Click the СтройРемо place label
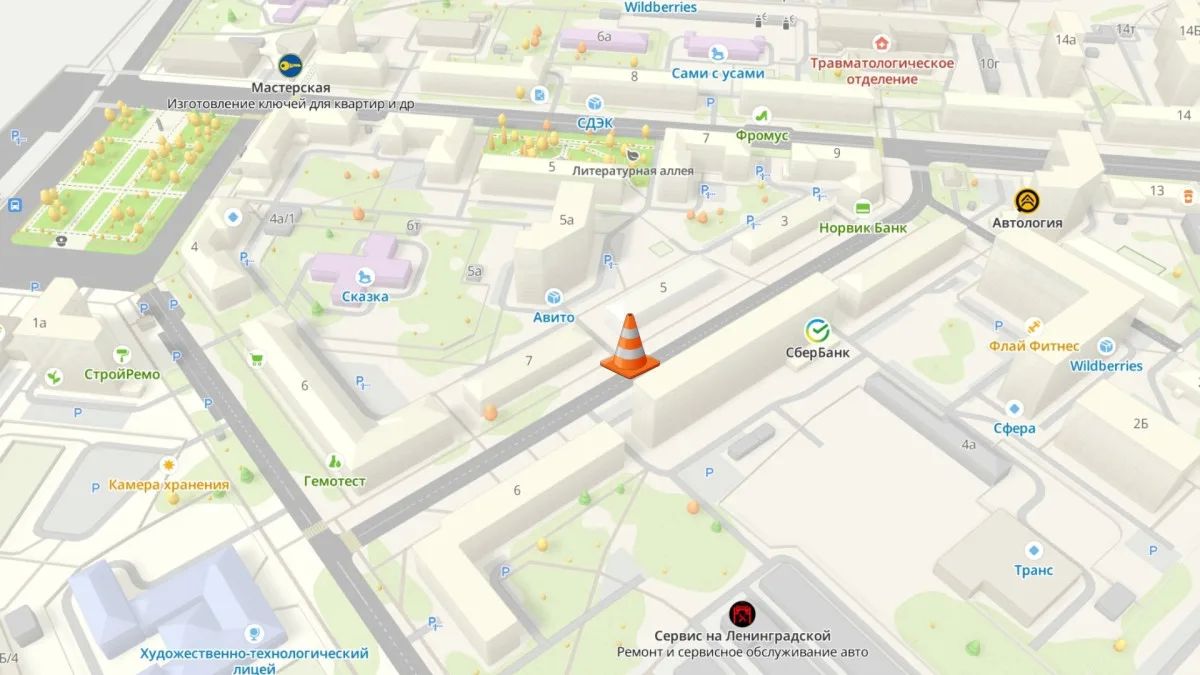This screenshot has height=675, width=1200. pos(122,375)
